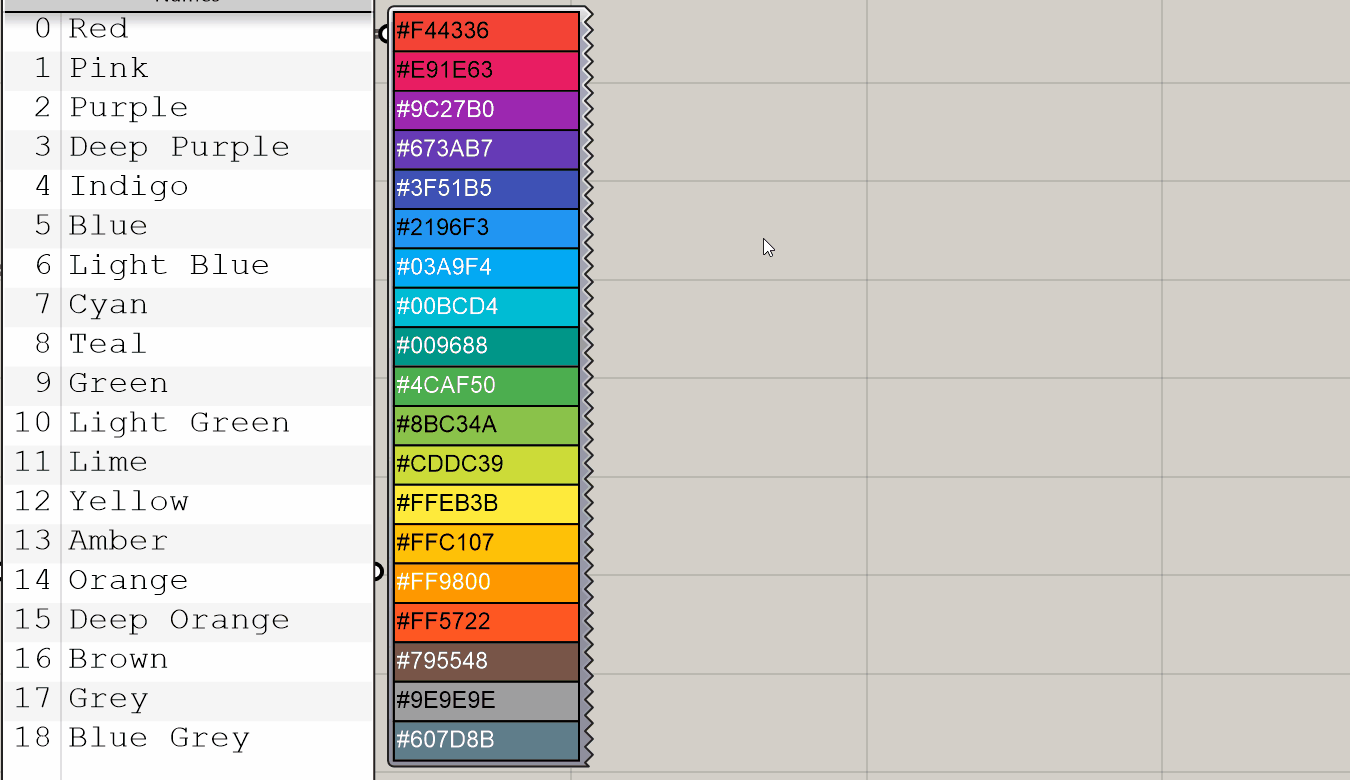Click the #00BCD4 cyan swatch
1350x780 pixels.
point(486,307)
